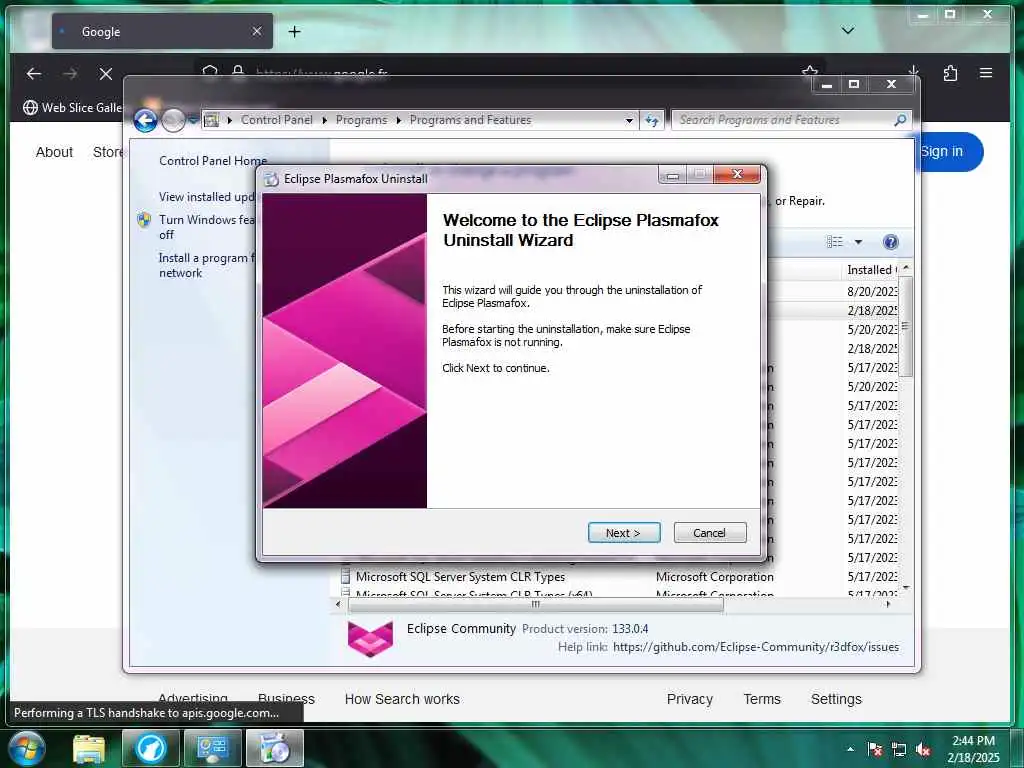The width and height of the screenshot is (1024, 768).
Task: Open the Windows Start menu orb
Action: 27,748
